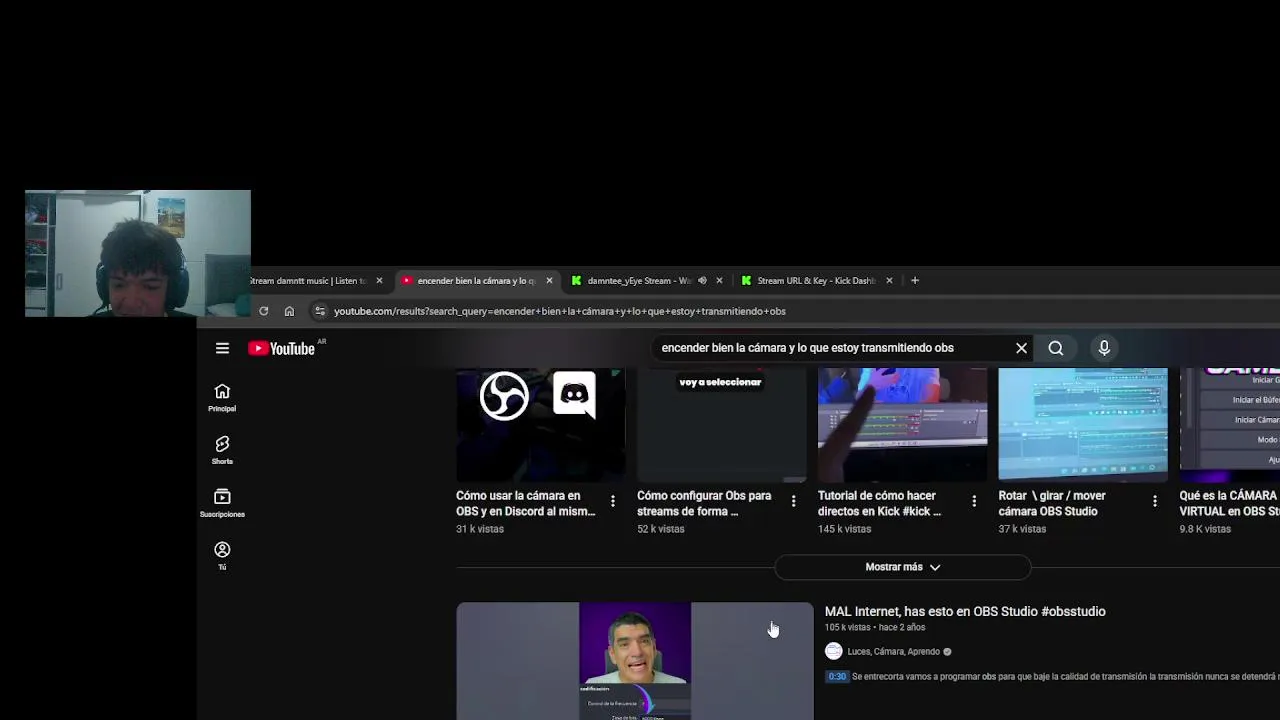Viewport: 1280px width, 720px height.
Task: Open MAL Internet, has esto en OBS title
Action: coord(965,611)
